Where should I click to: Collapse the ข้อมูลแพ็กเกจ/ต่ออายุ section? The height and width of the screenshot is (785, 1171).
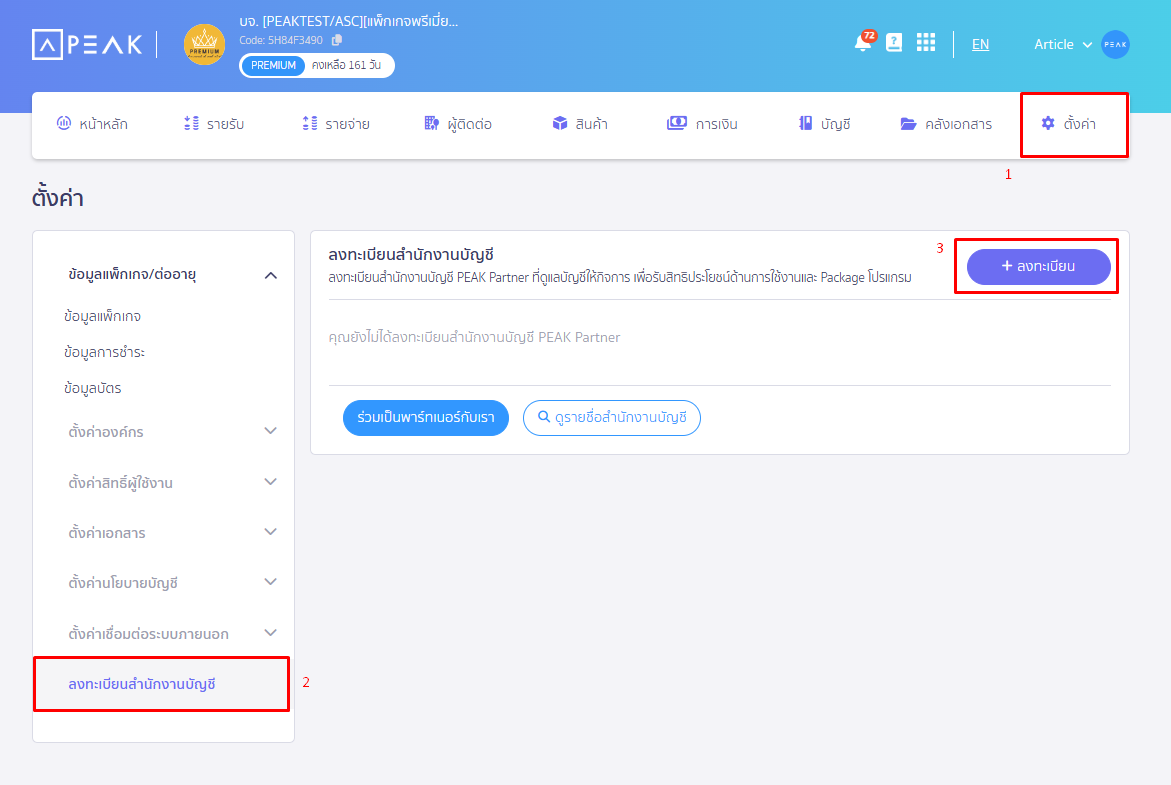pyautogui.click(x=270, y=275)
